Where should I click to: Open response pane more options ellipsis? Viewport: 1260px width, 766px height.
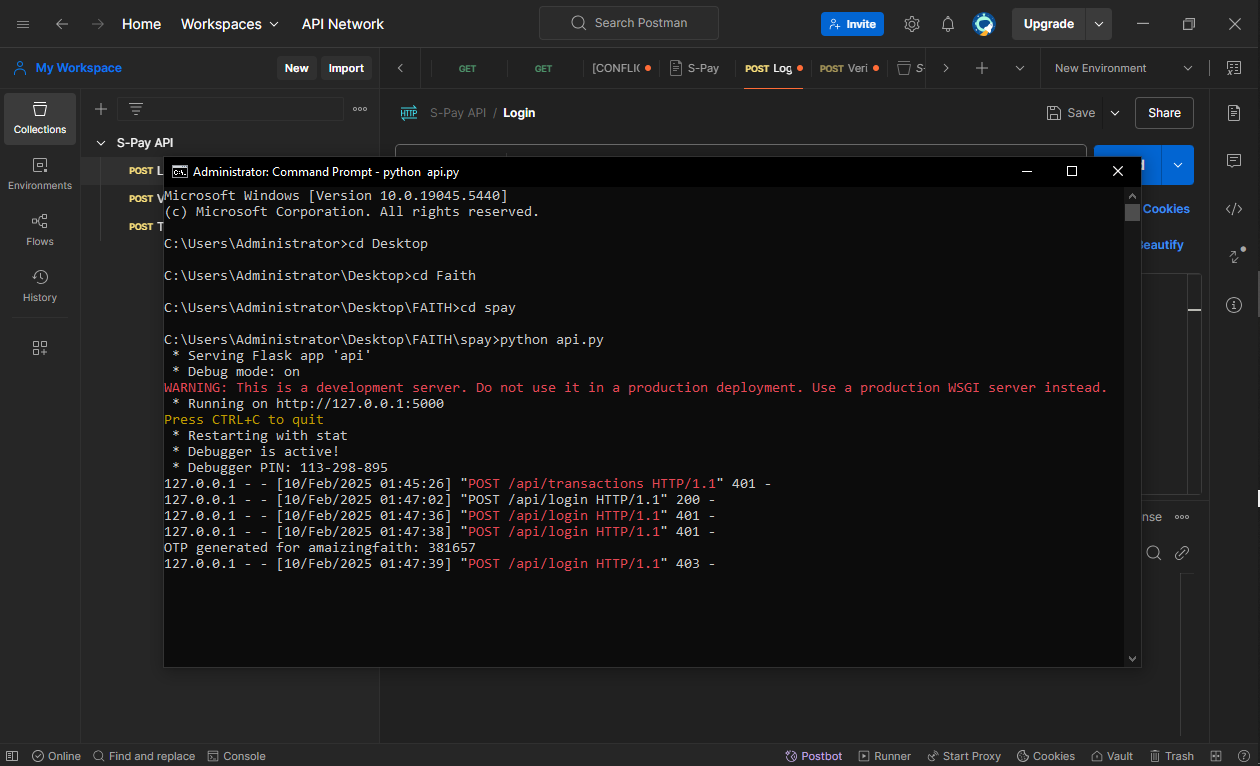click(x=1182, y=517)
